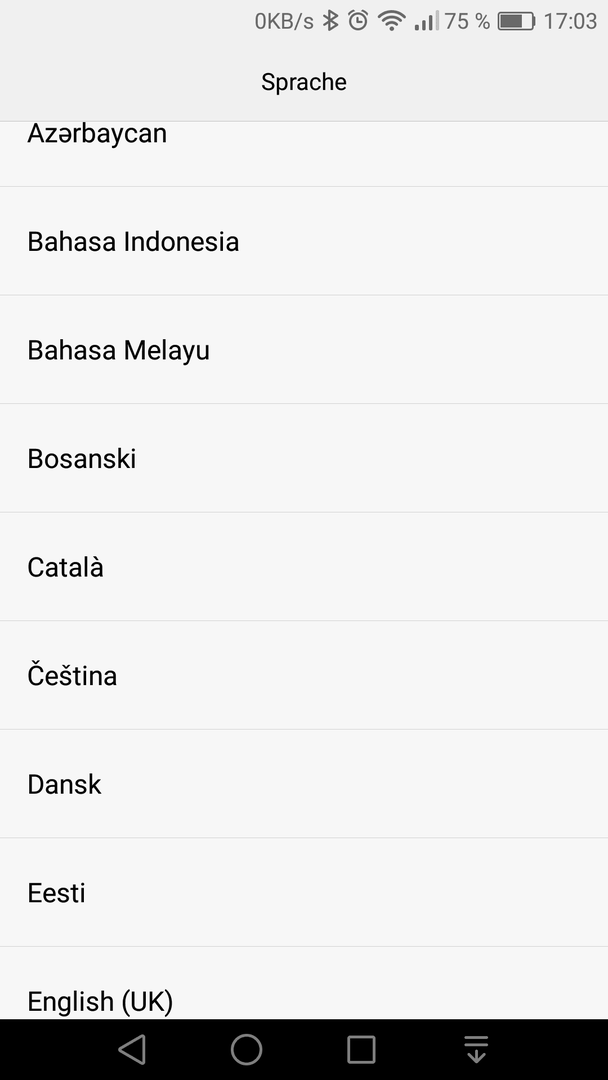Tap the battery indicator icon
The width and height of the screenshot is (608, 1080).
[x=516, y=21]
